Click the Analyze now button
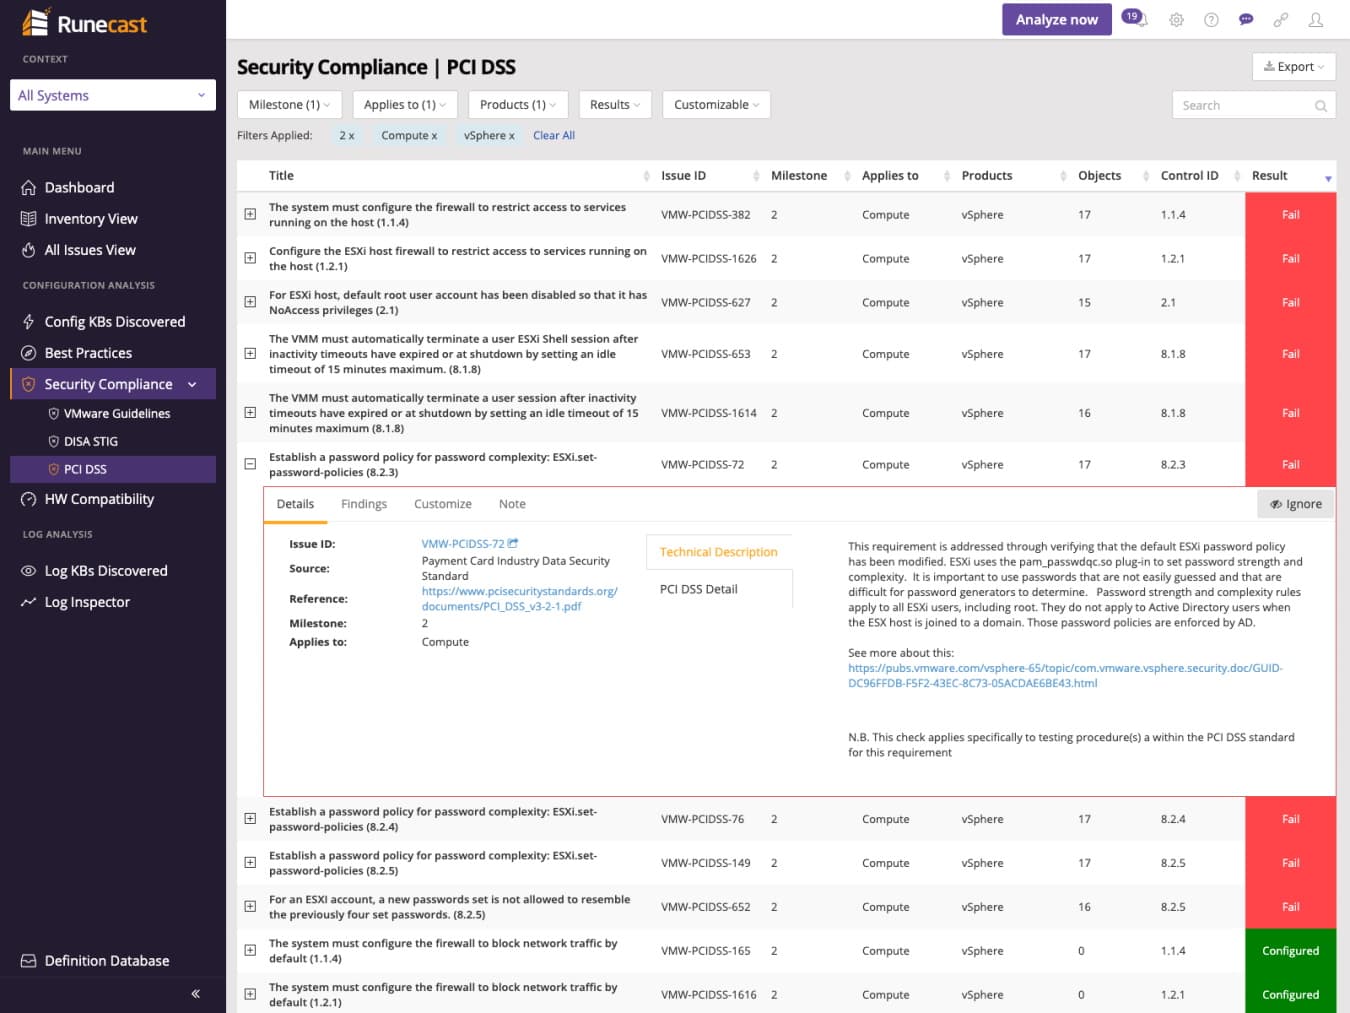The width and height of the screenshot is (1350, 1013). tap(1057, 20)
